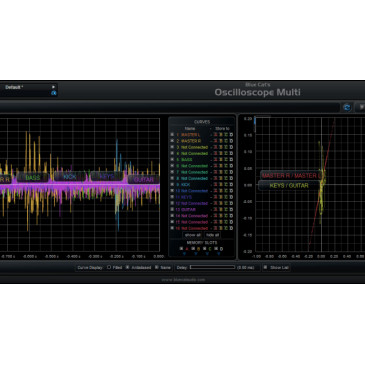Open dropdown arrow under memory slot B
This screenshot has height=365, width=365.
coord(196,254)
